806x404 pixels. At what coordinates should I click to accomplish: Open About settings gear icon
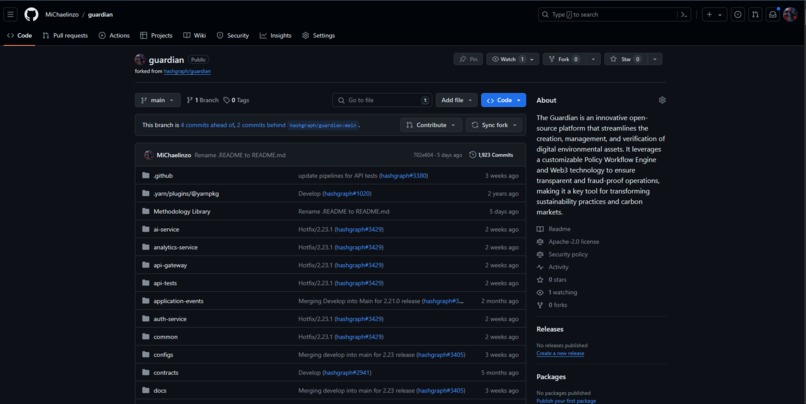pyautogui.click(x=662, y=100)
